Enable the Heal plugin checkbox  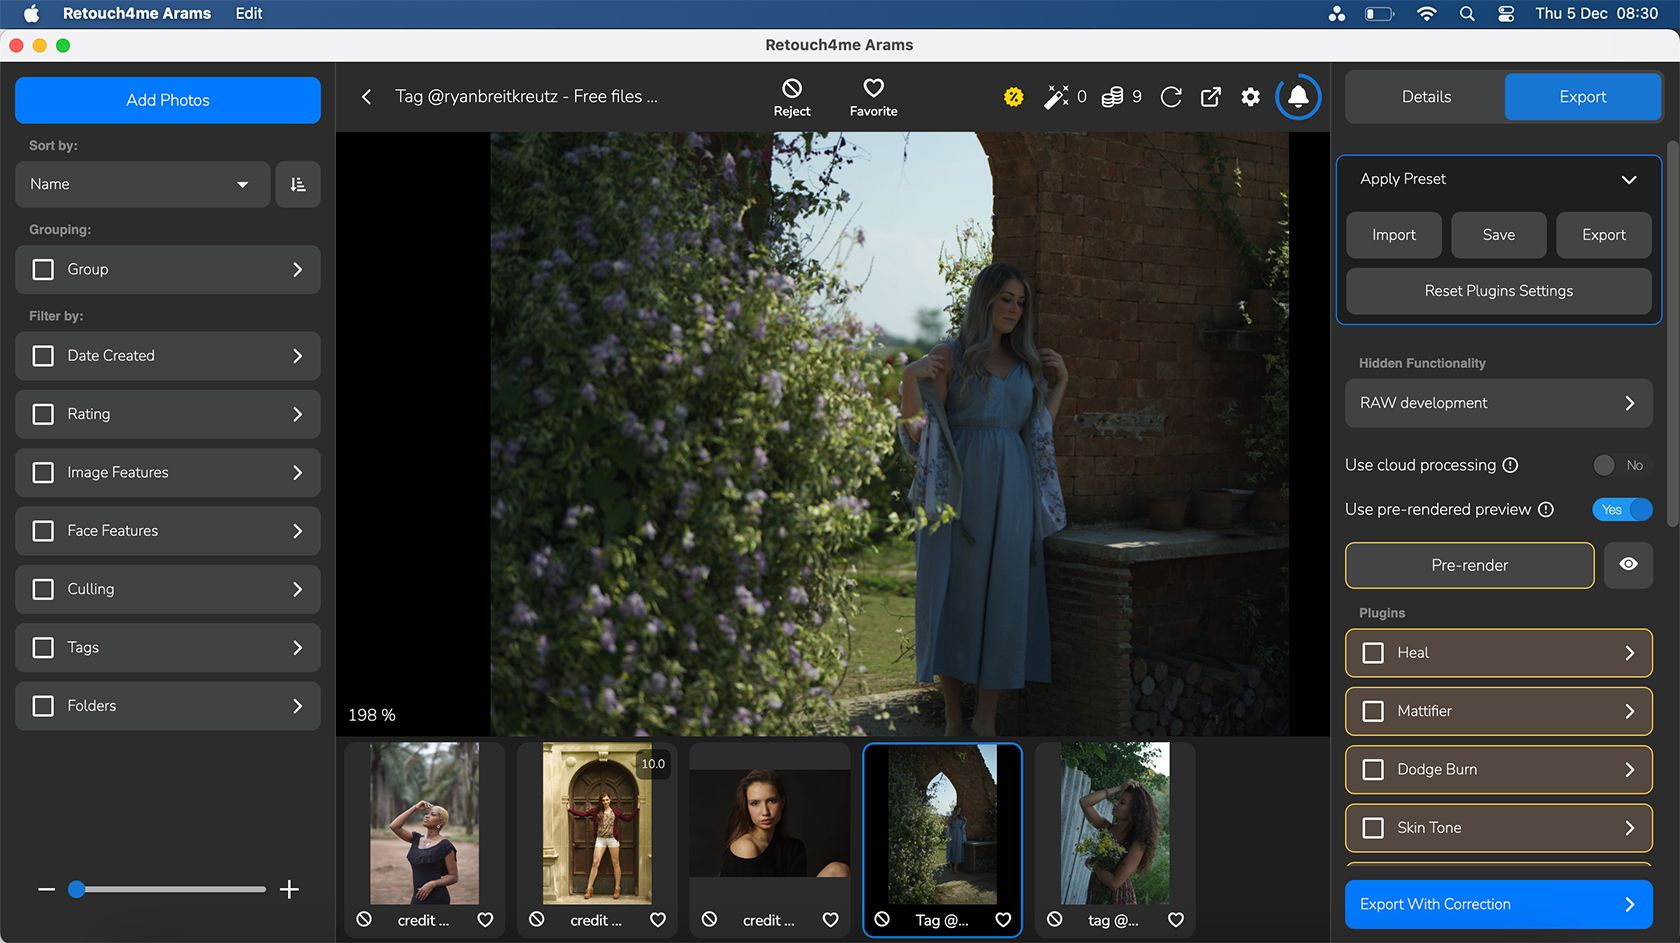pyautogui.click(x=1373, y=653)
